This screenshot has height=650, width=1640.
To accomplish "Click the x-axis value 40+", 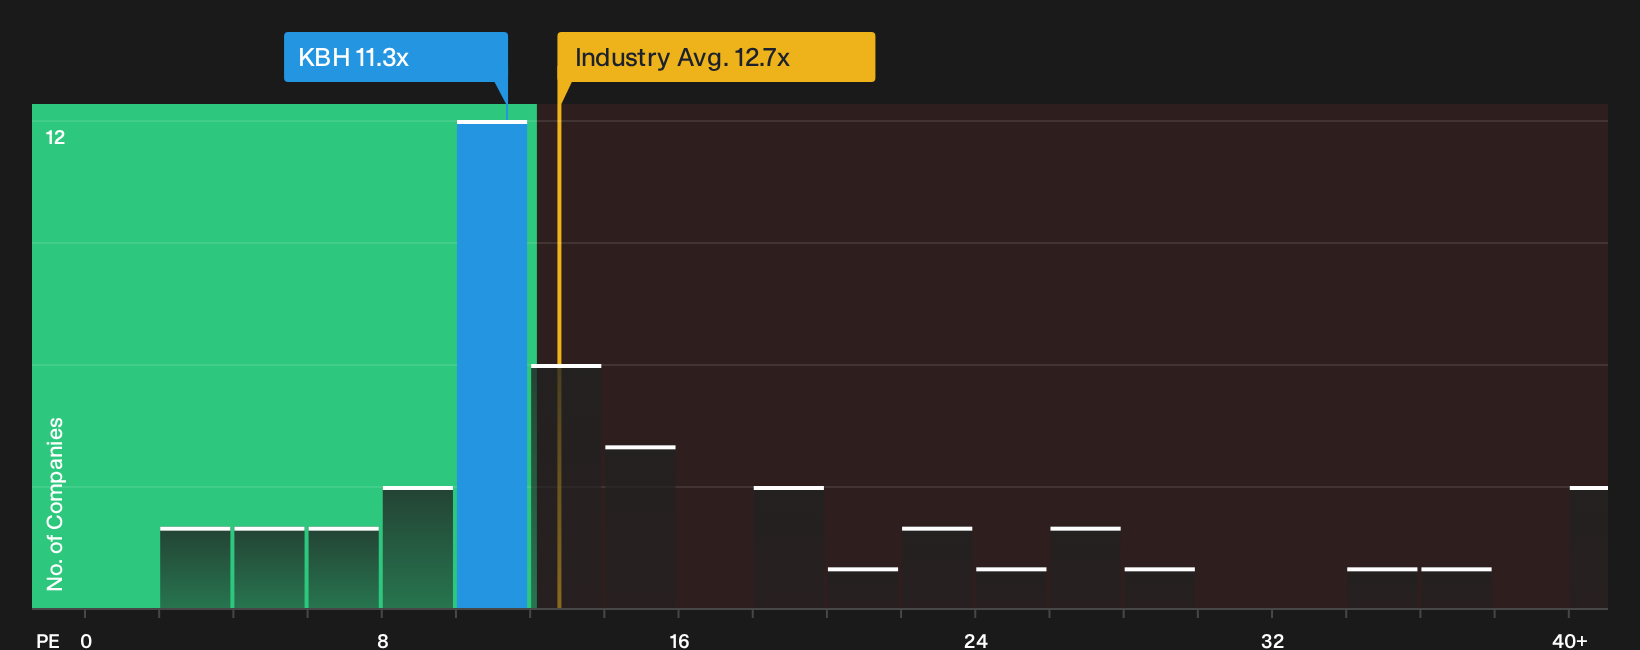I will 1569,640.
